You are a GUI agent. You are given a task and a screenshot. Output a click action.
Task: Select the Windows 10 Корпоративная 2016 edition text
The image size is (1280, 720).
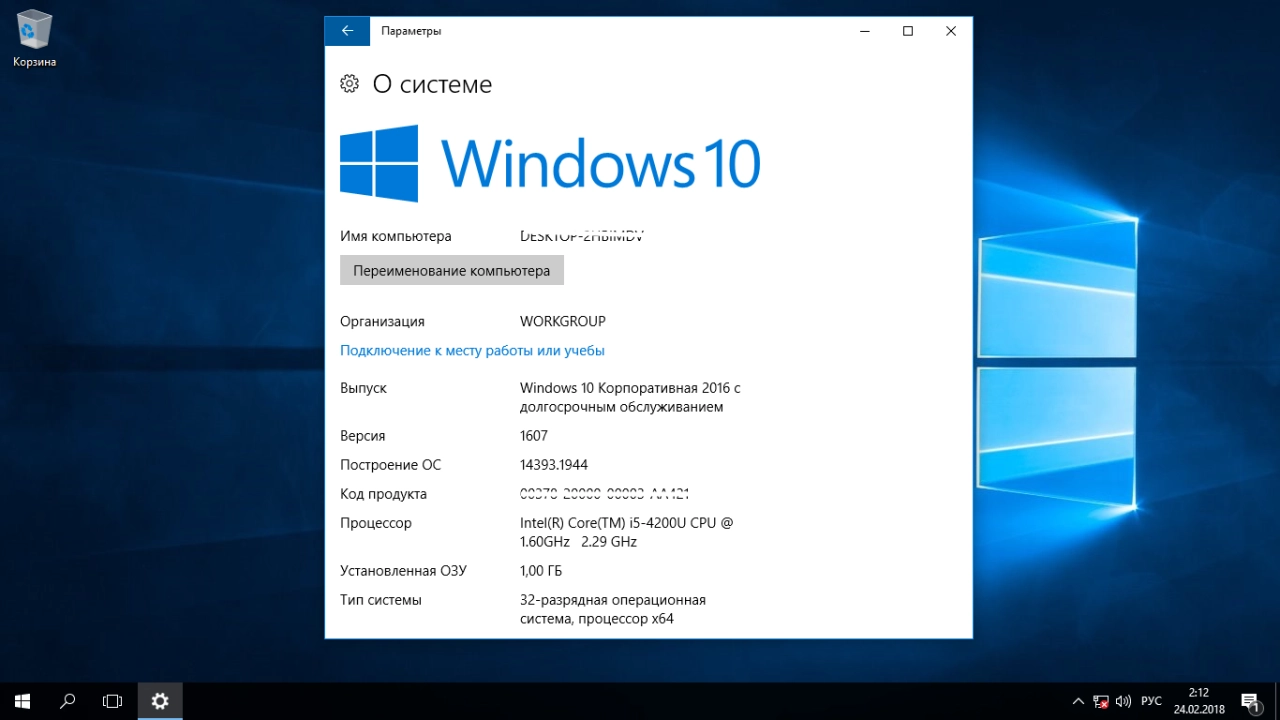tap(630, 397)
